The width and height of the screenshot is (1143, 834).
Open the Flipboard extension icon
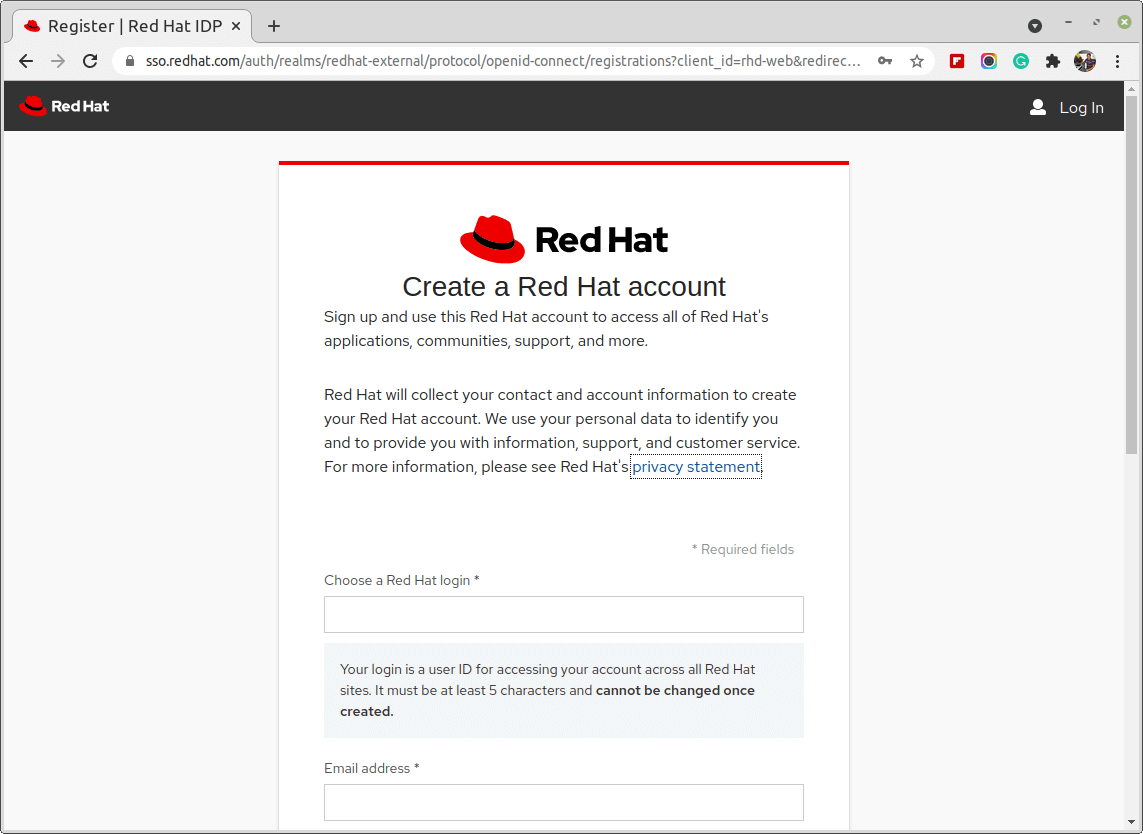957,61
